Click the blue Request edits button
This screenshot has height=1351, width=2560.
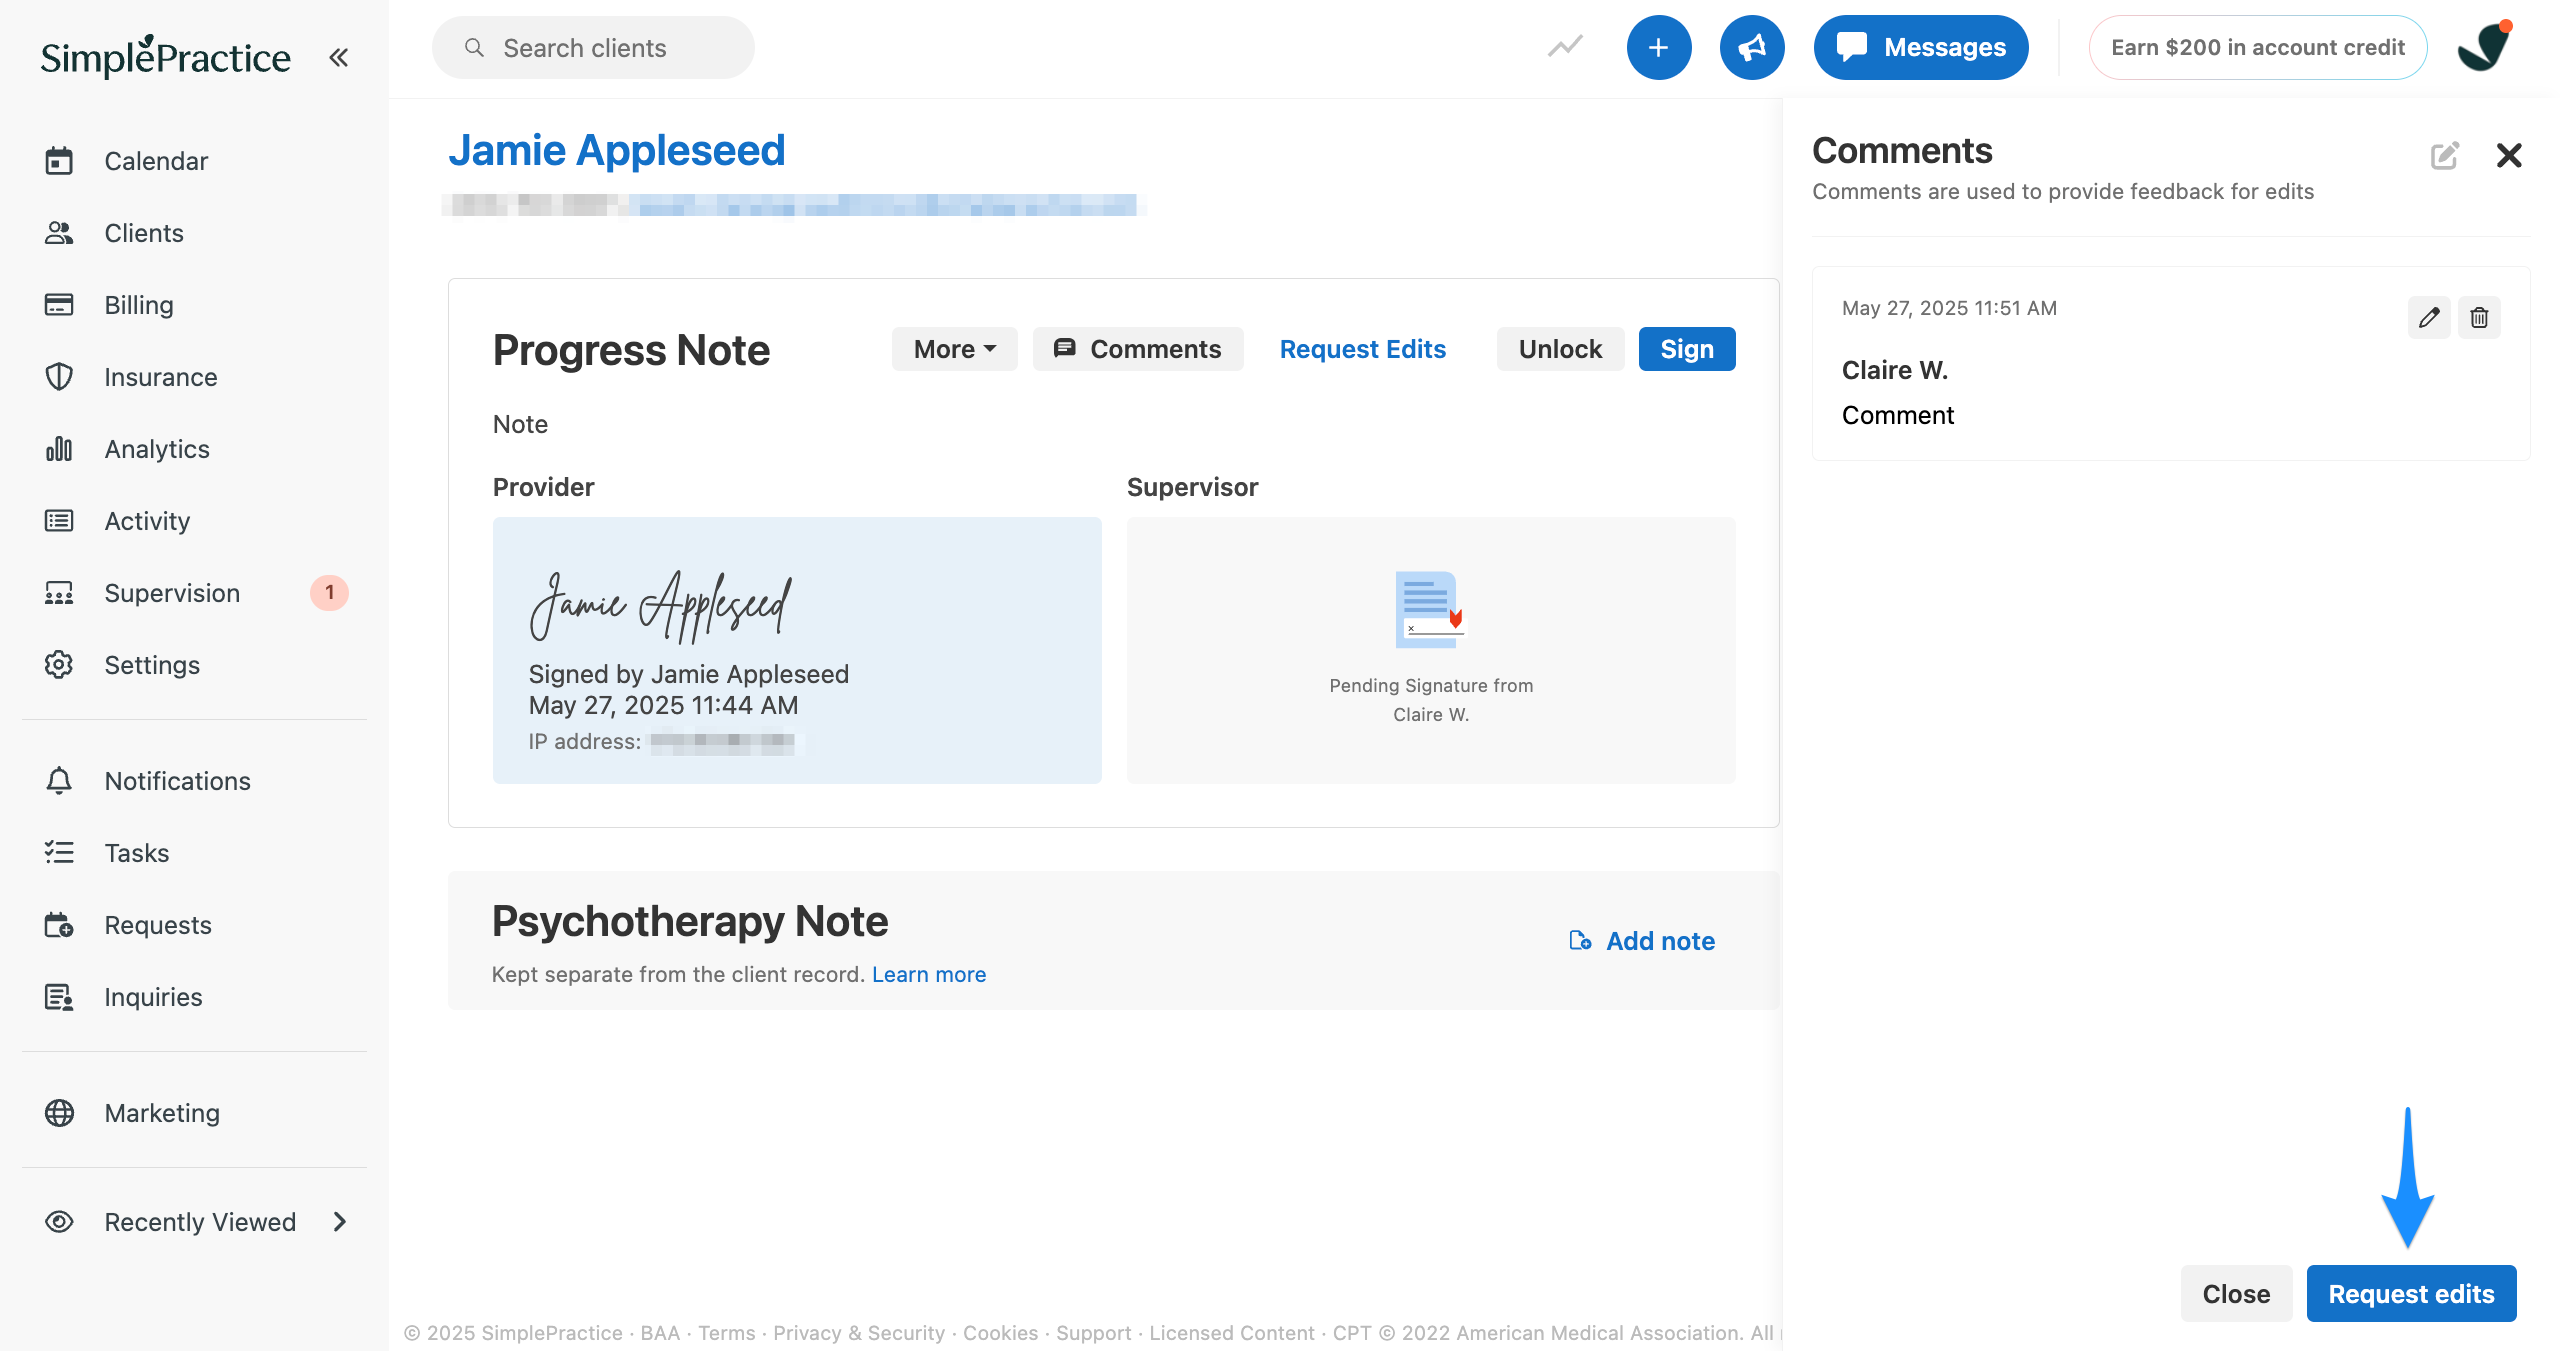click(x=2411, y=1294)
